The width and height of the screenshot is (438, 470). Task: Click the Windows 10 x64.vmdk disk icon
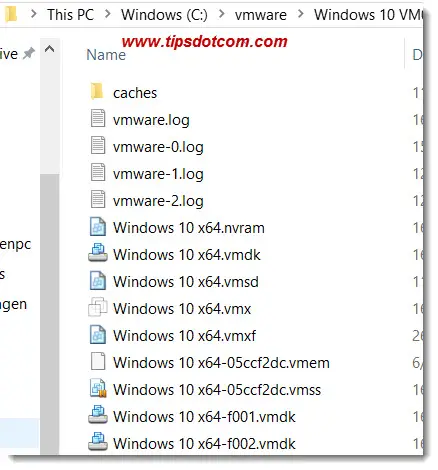[98, 253]
